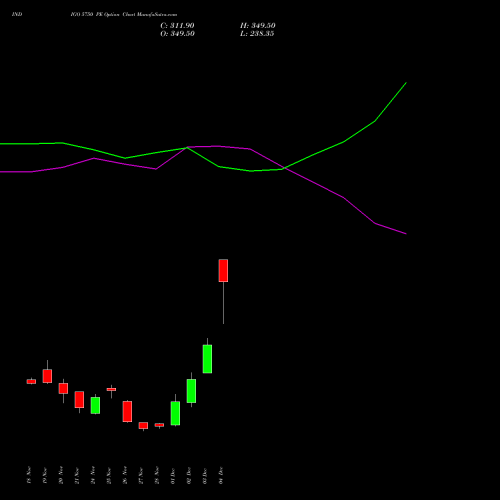Click the open value O: 349.50
The height and width of the screenshot is (500, 500).
point(177,34)
